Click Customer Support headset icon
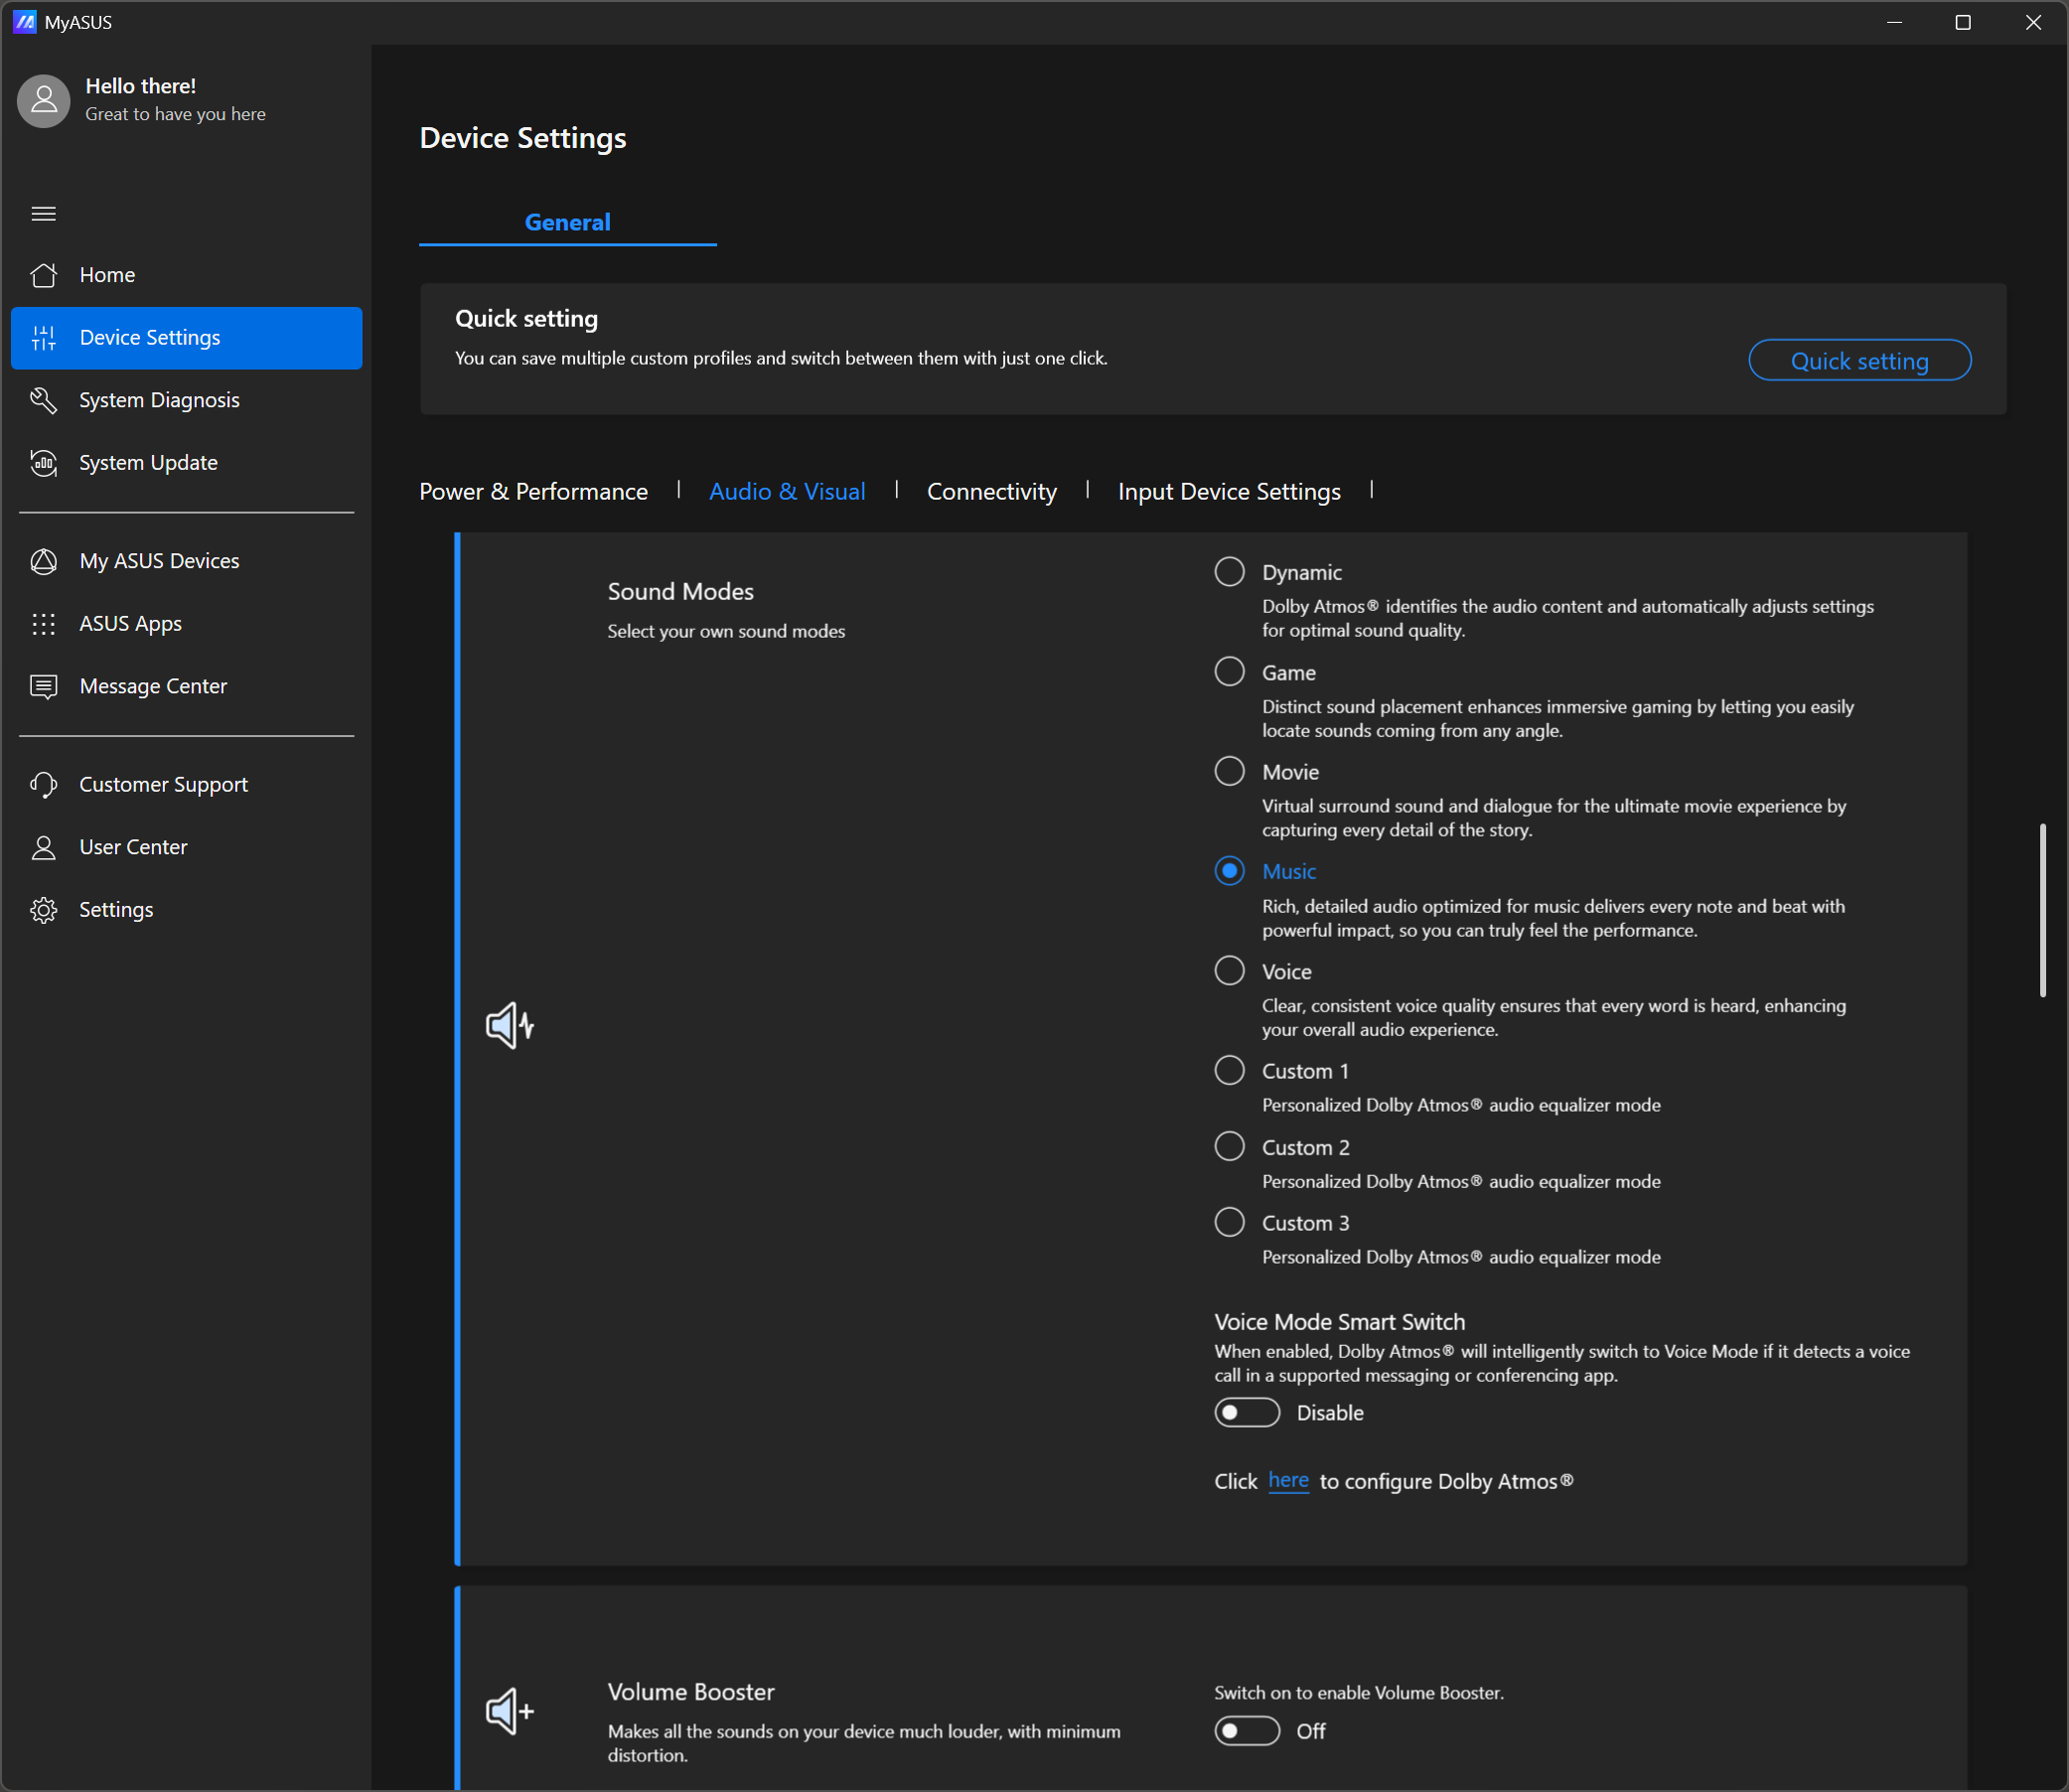The height and width of the screenshot is (1792, 2069). [43, 785]
